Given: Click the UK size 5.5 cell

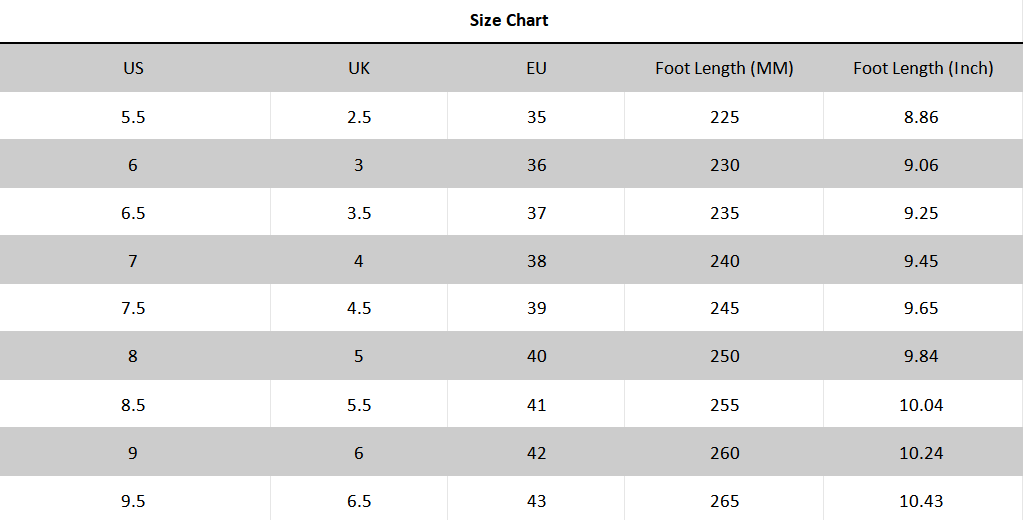Looking at the screenshot, I should [x=359, y=405].
